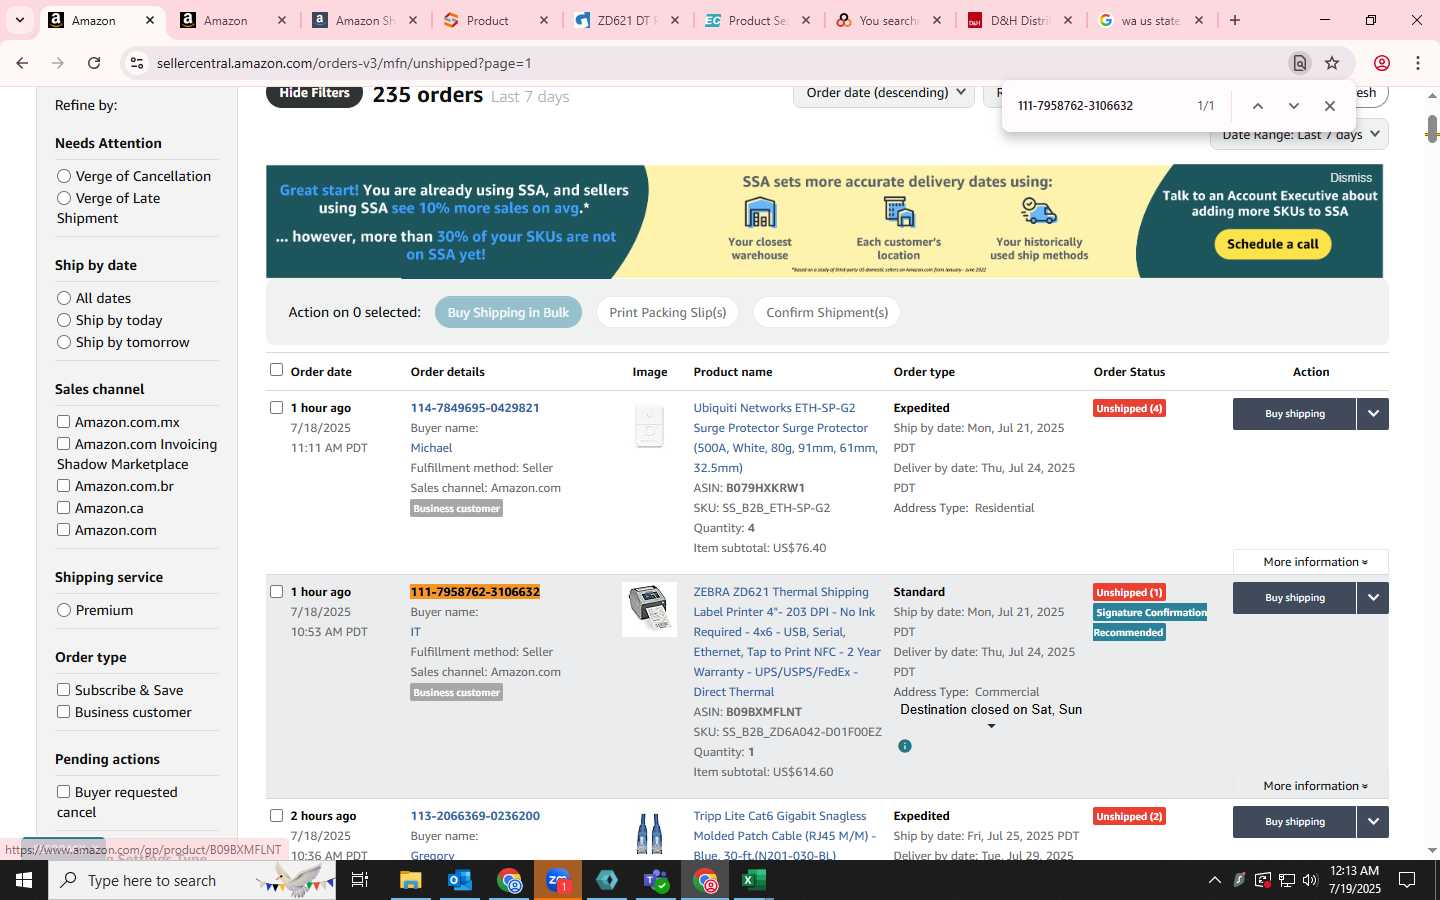This screenshot has height=900, width=1440.
Task: Switch to wa us state Google tab
Action: point(1149,20)
